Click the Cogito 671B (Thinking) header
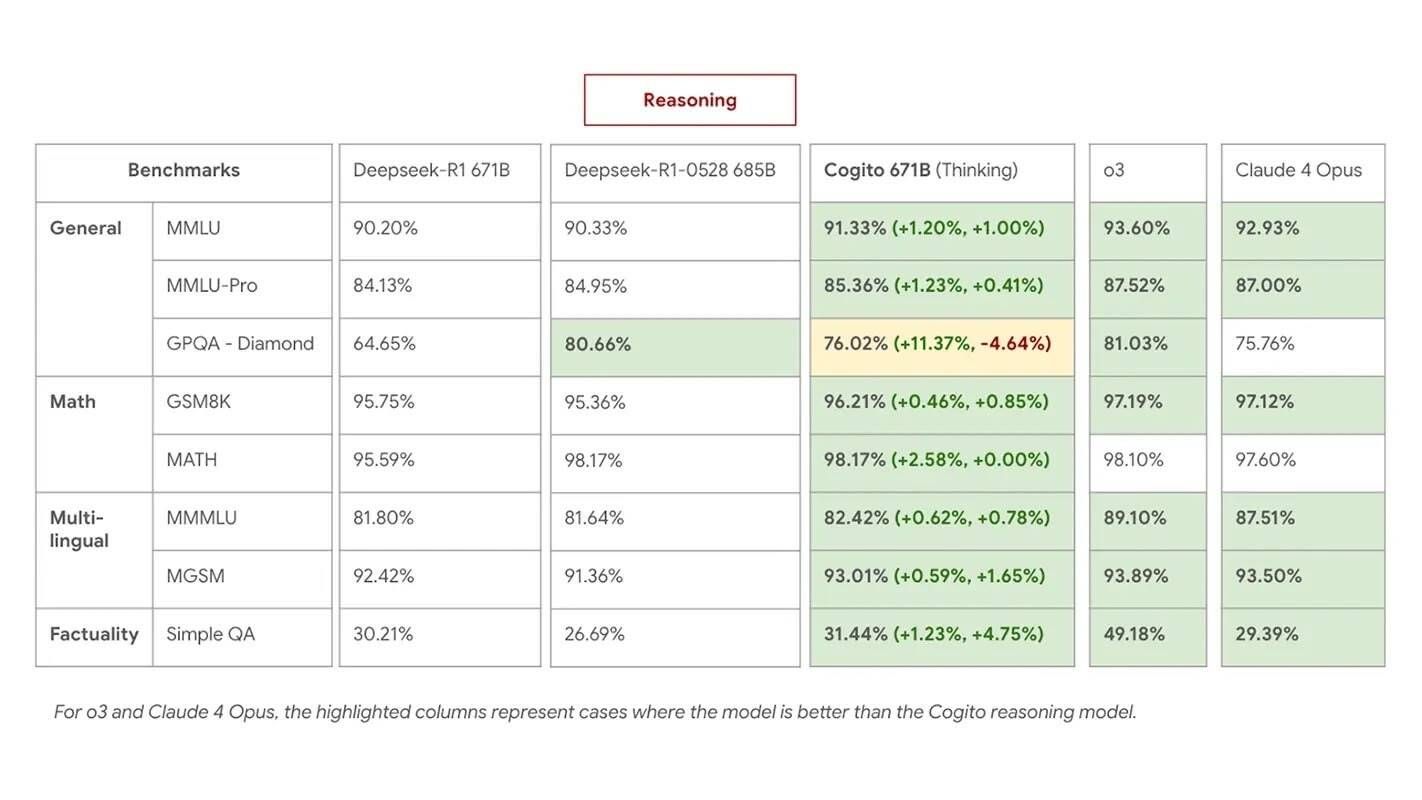Image resolution: width=1422 pixels, height=800 pixels. tap(941, 171)
